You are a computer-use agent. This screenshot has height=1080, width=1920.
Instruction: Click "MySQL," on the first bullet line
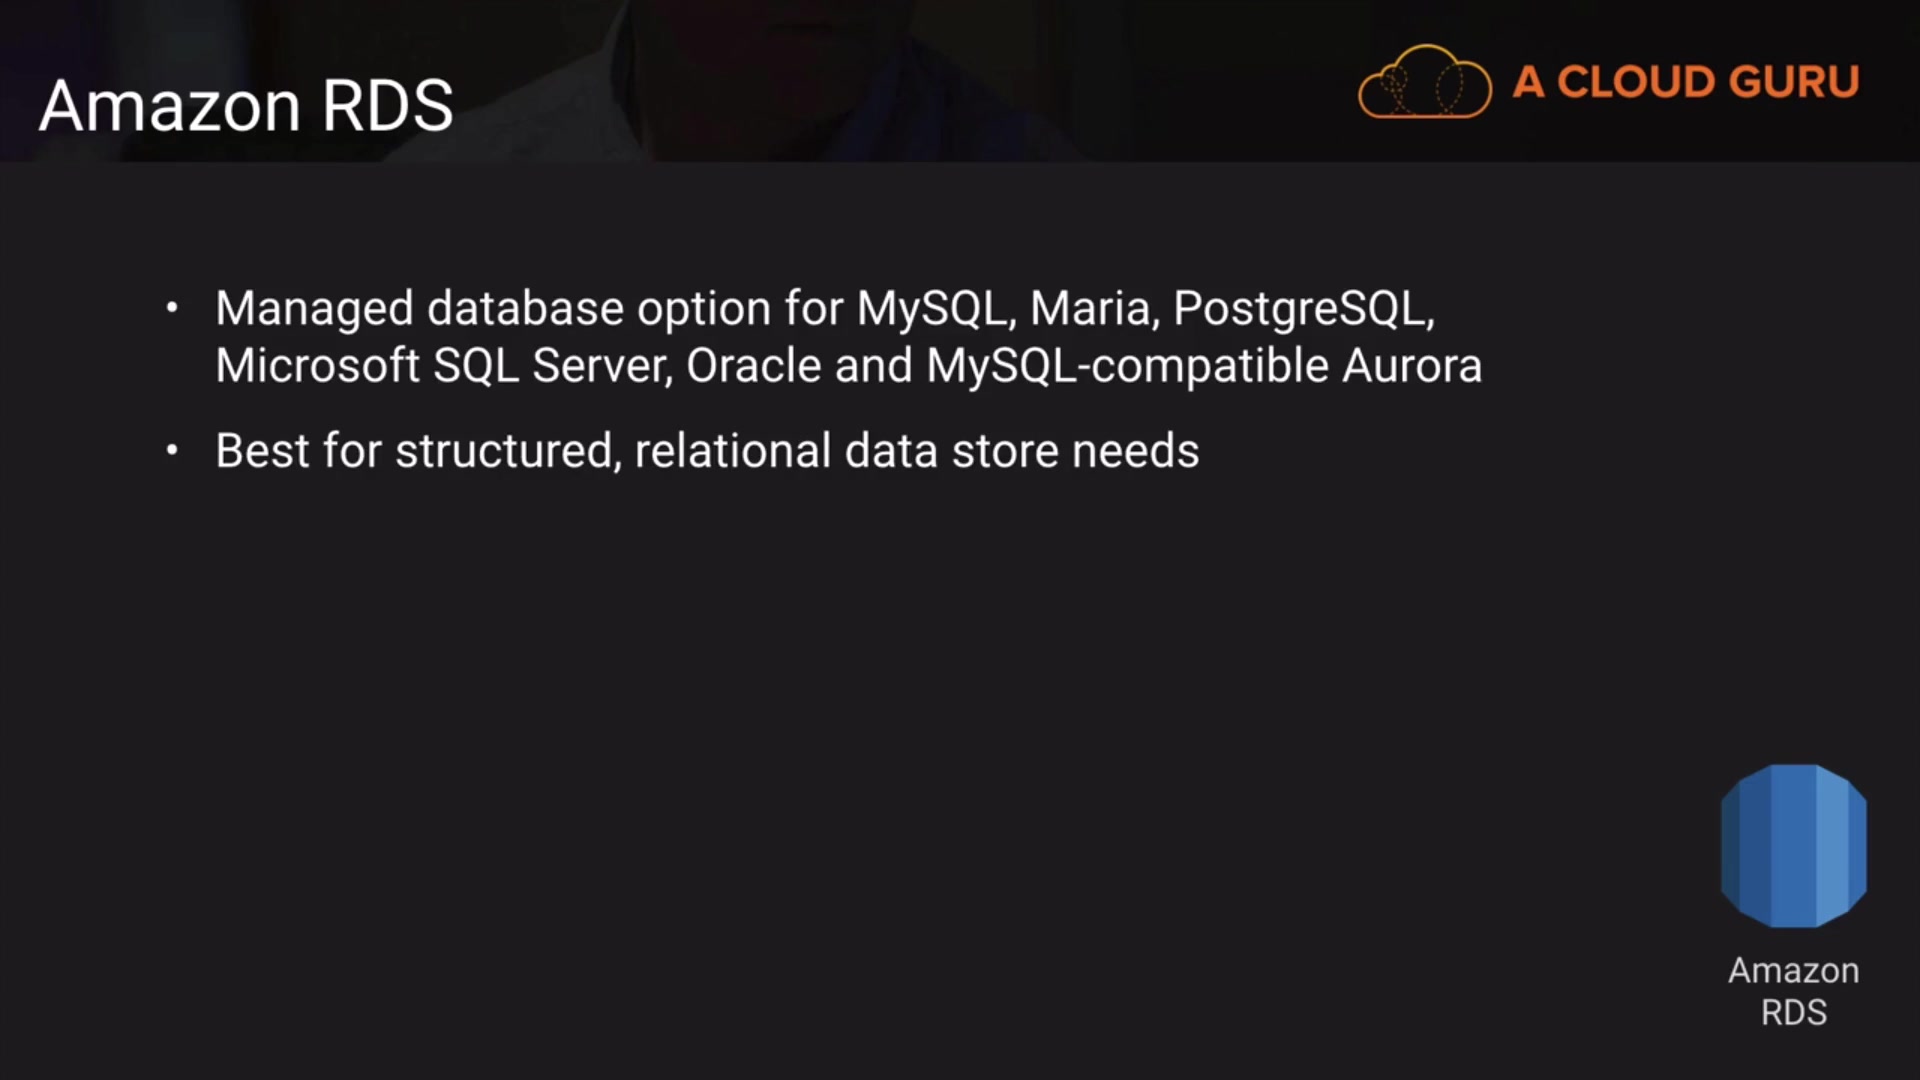935,308
